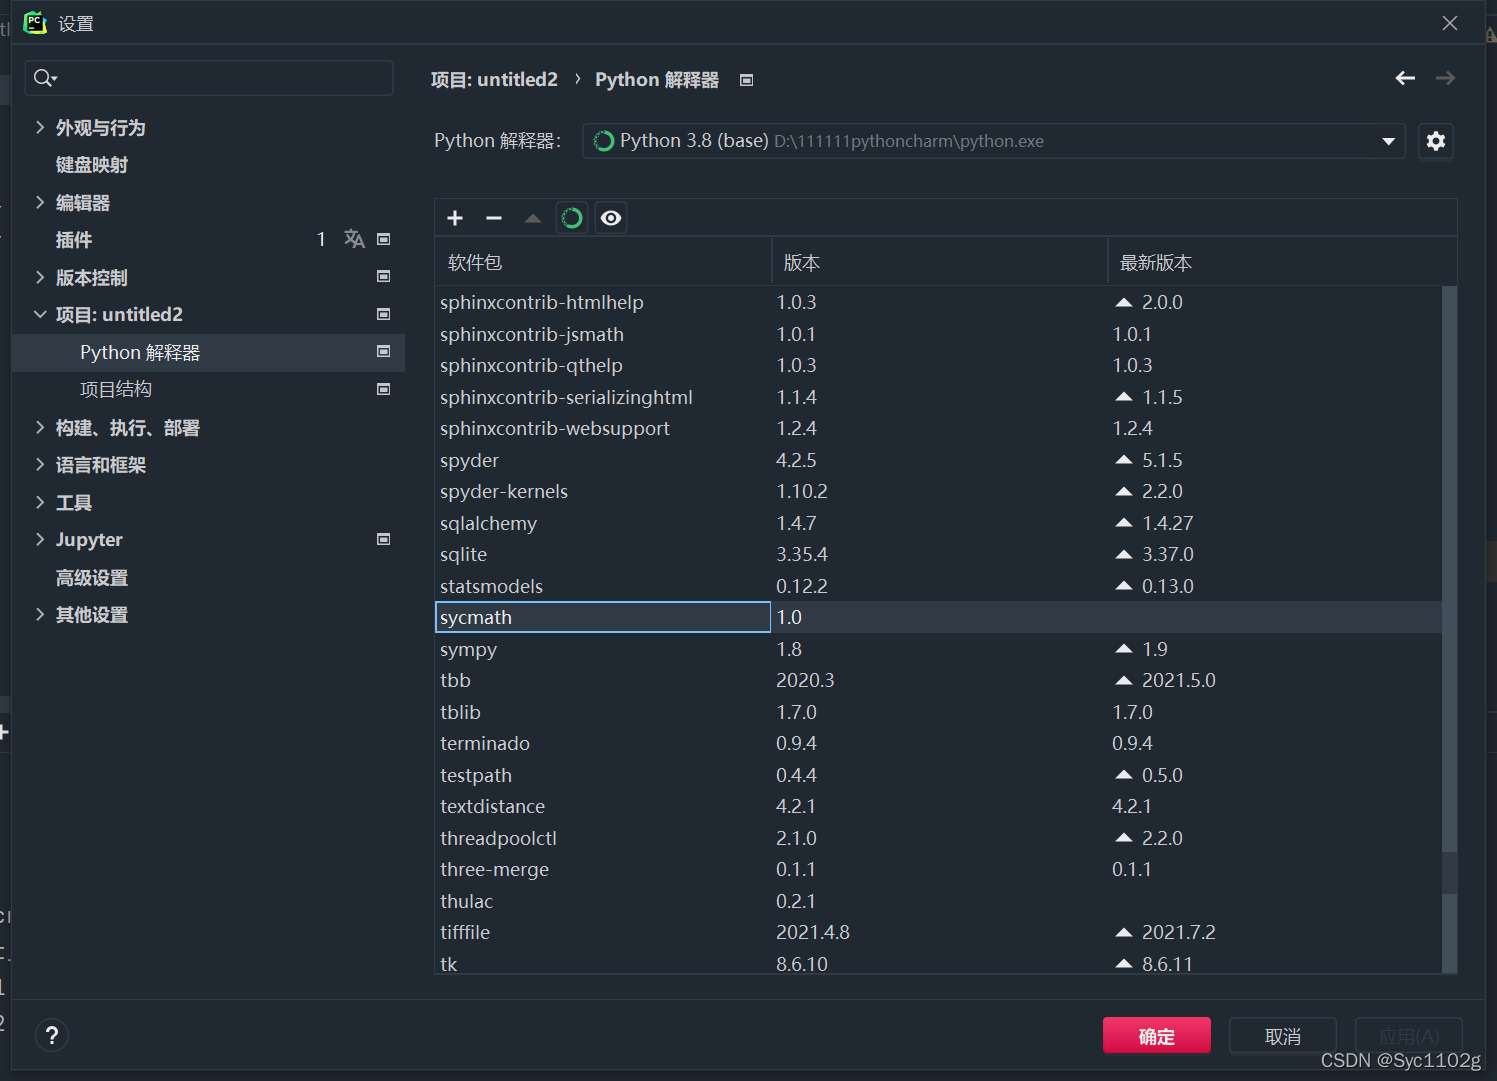Select 插件 in settings tree
Image resolution: width=1497 pixels, height=1081 pixels.
(74, 240)
